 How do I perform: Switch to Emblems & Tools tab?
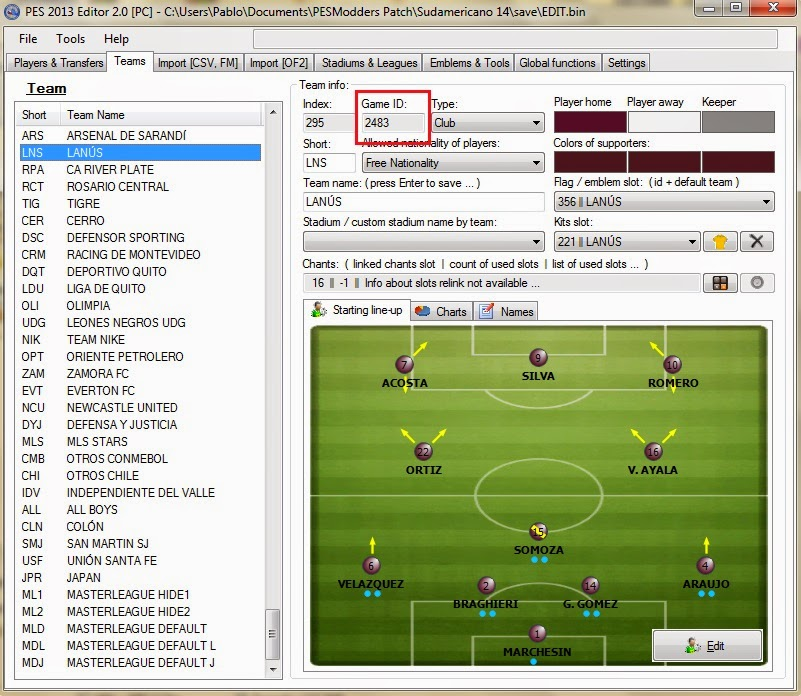coord(469,63)
